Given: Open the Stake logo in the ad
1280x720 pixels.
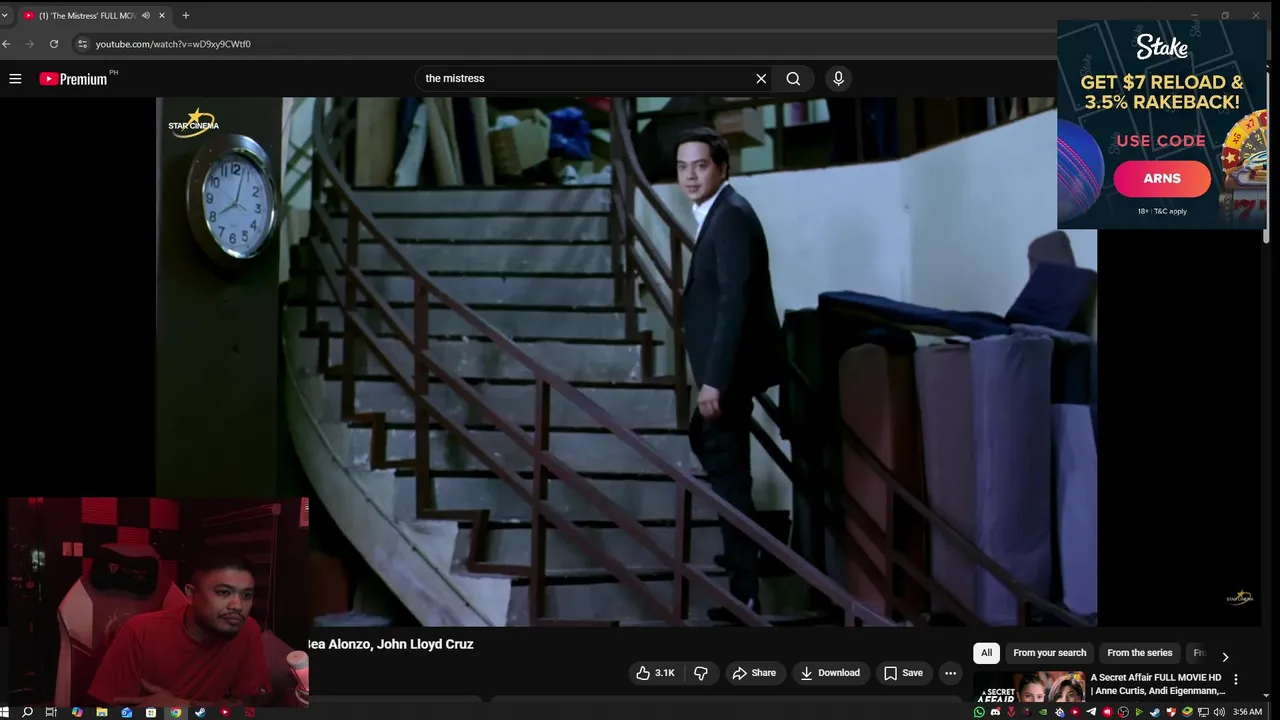Looking at the screenshot, I should click(1161, 47).
